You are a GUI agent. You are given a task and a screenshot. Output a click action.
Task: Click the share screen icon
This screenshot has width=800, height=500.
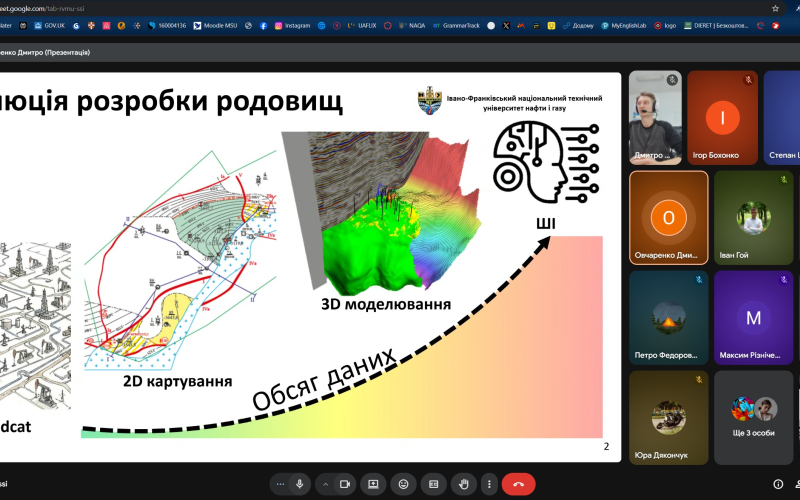pyautogui.click(x=373, y=484)
